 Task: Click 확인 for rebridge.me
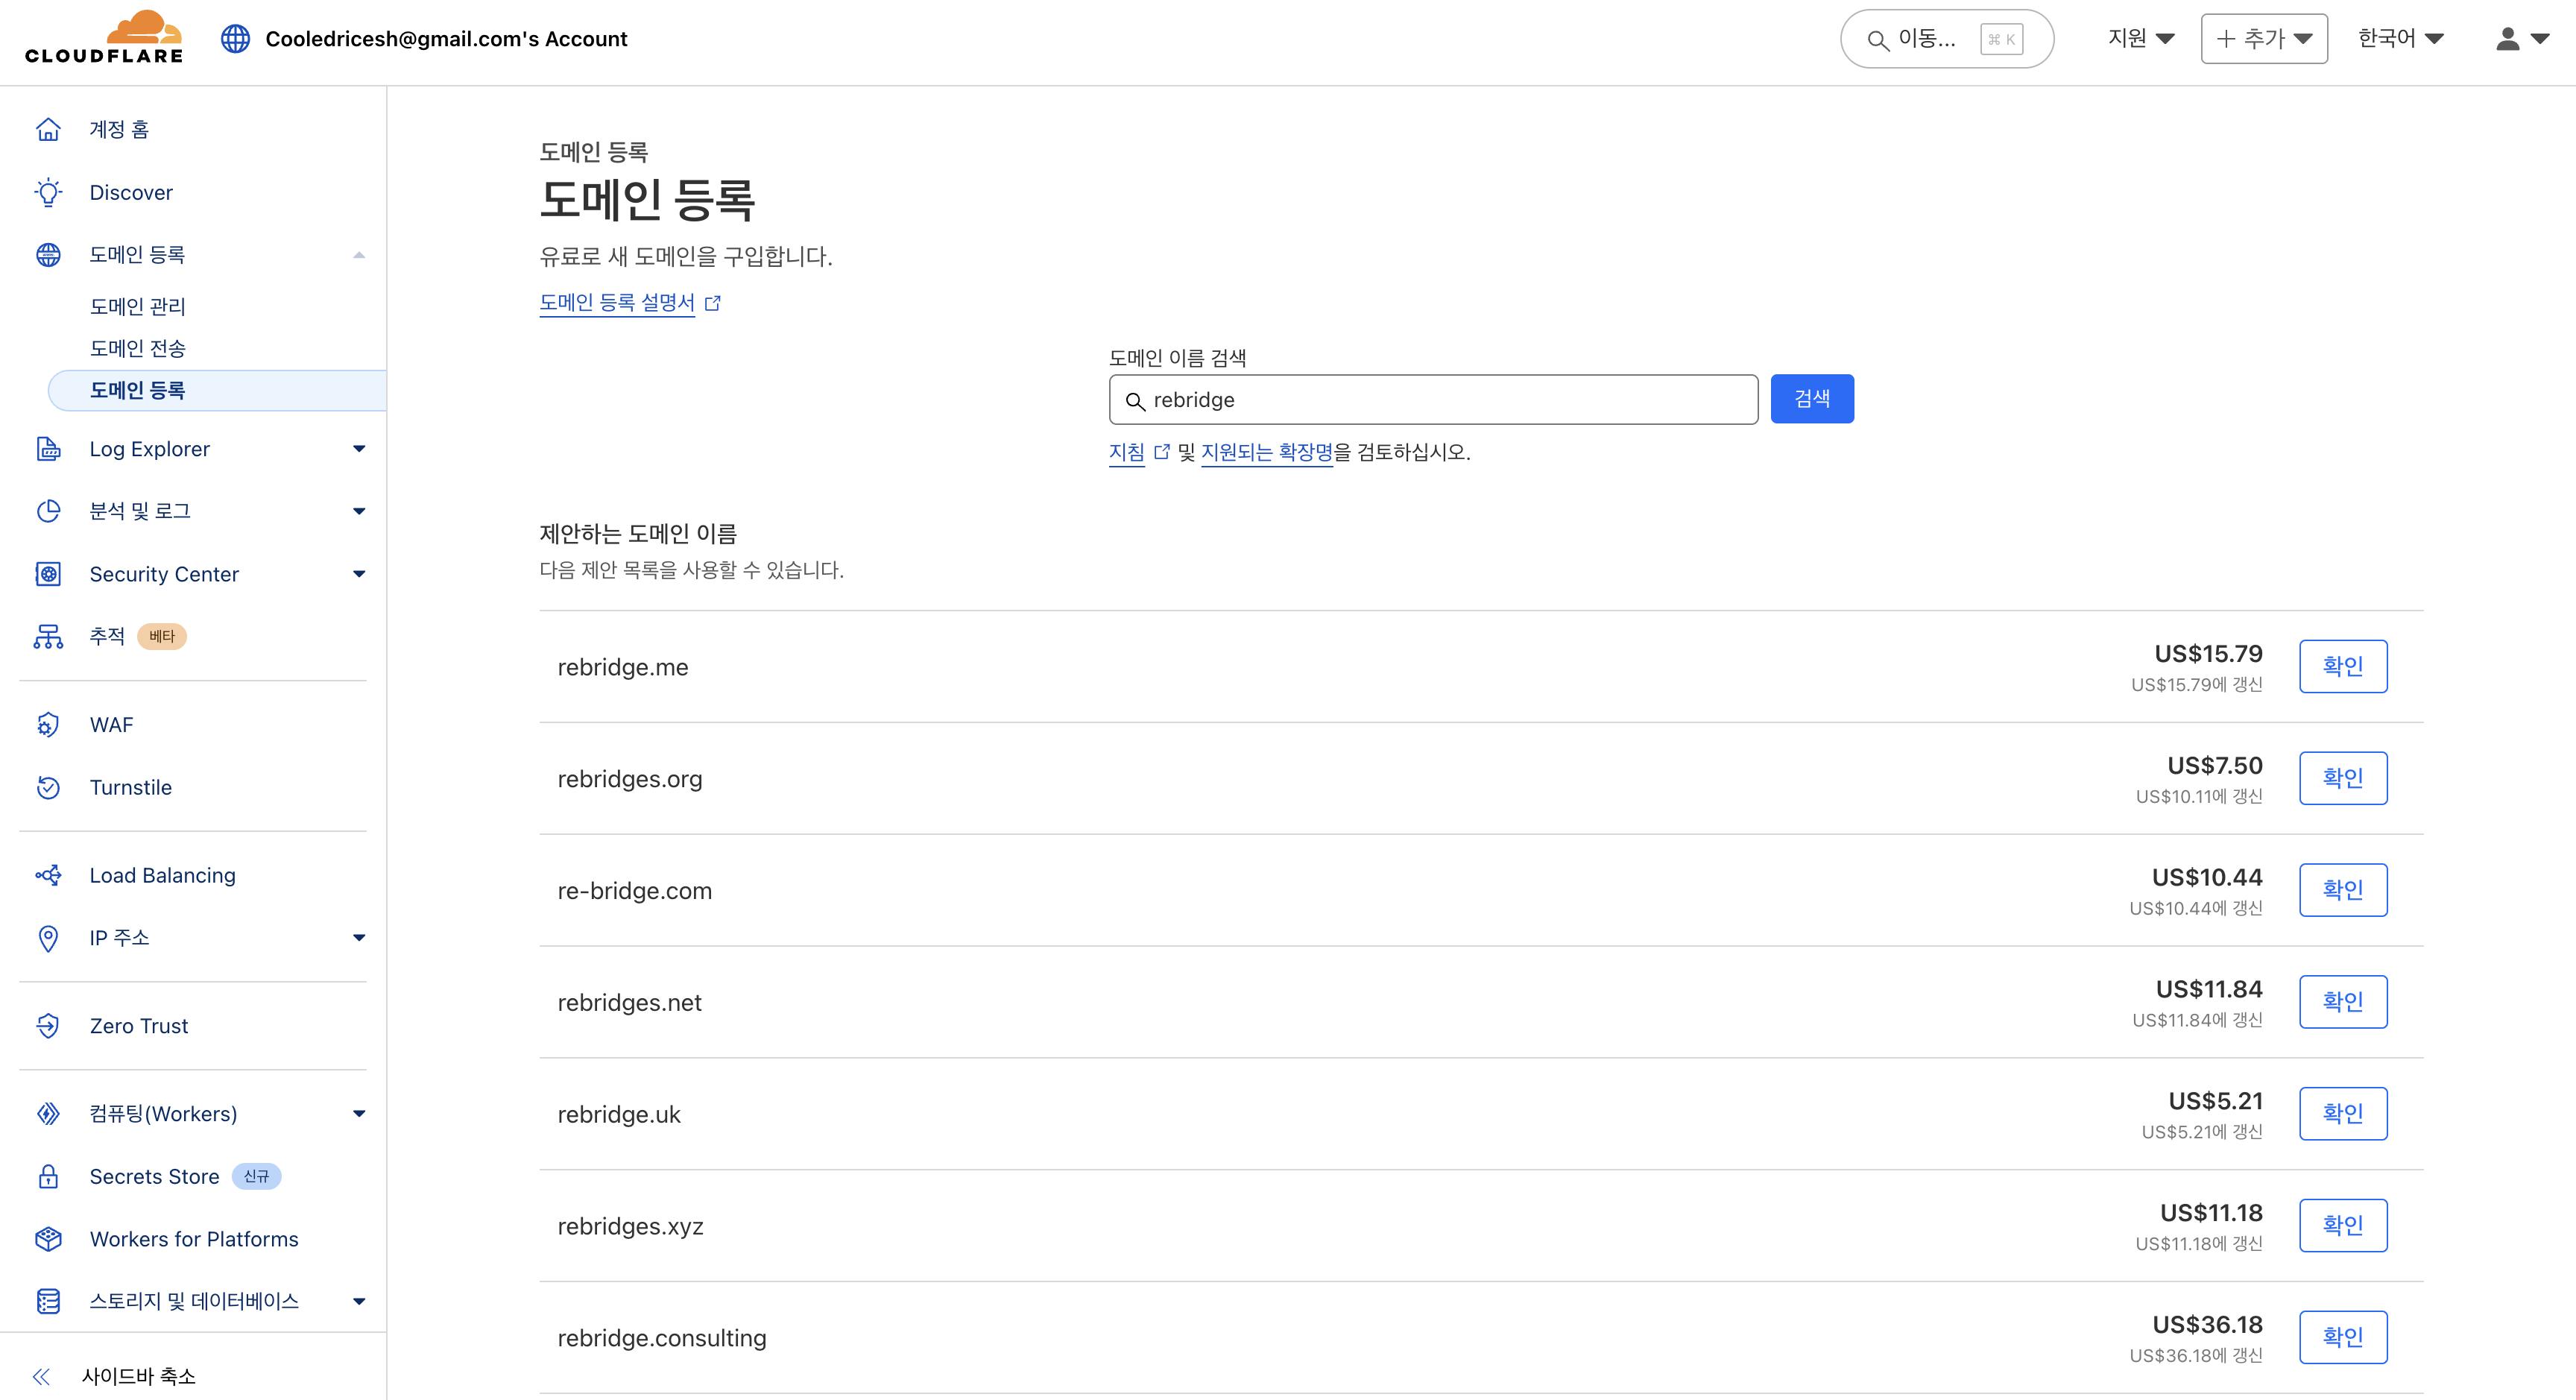(2343, 666)
